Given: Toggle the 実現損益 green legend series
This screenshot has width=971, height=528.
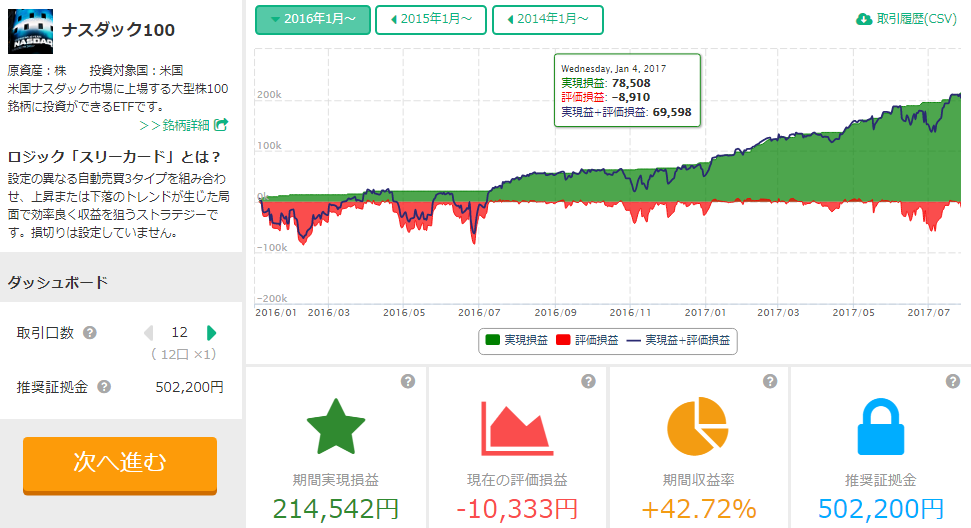Looking at the screenshot, I should tap(517, 340).
